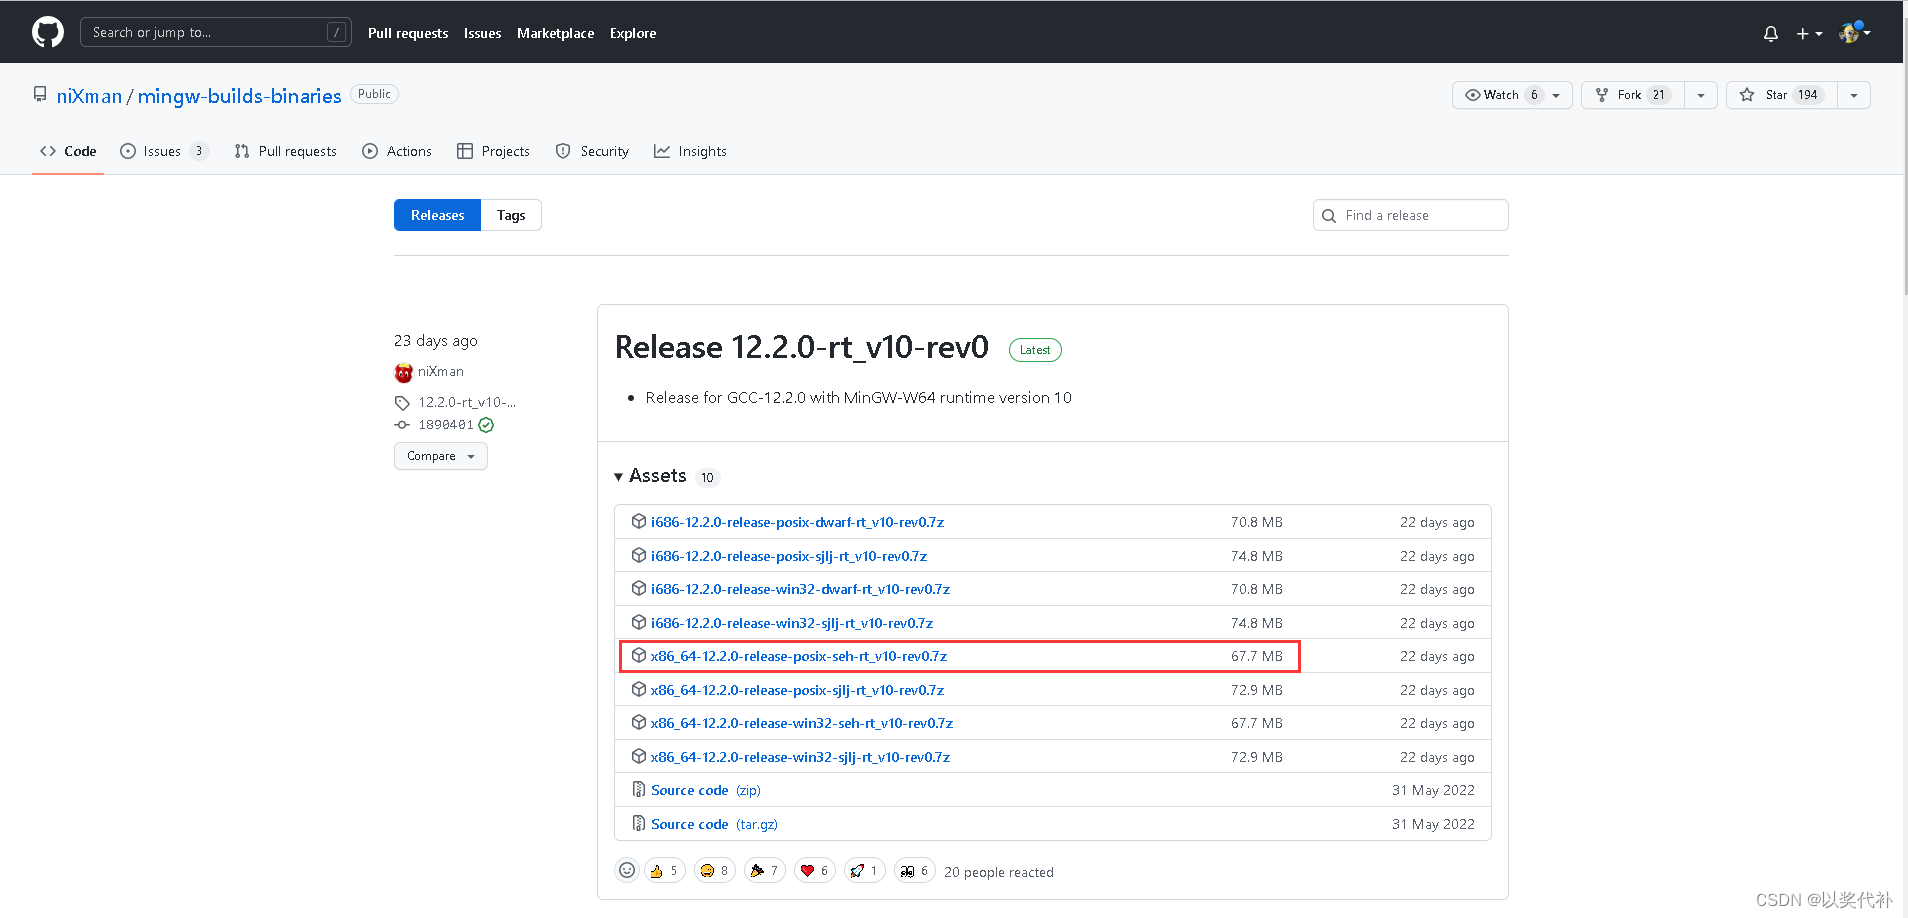Image resolution: width=1908 pixels, height=918 pixels.
Task: Click package icon beside x86_64 posix-seh asset
Action: tap(639, 655)
